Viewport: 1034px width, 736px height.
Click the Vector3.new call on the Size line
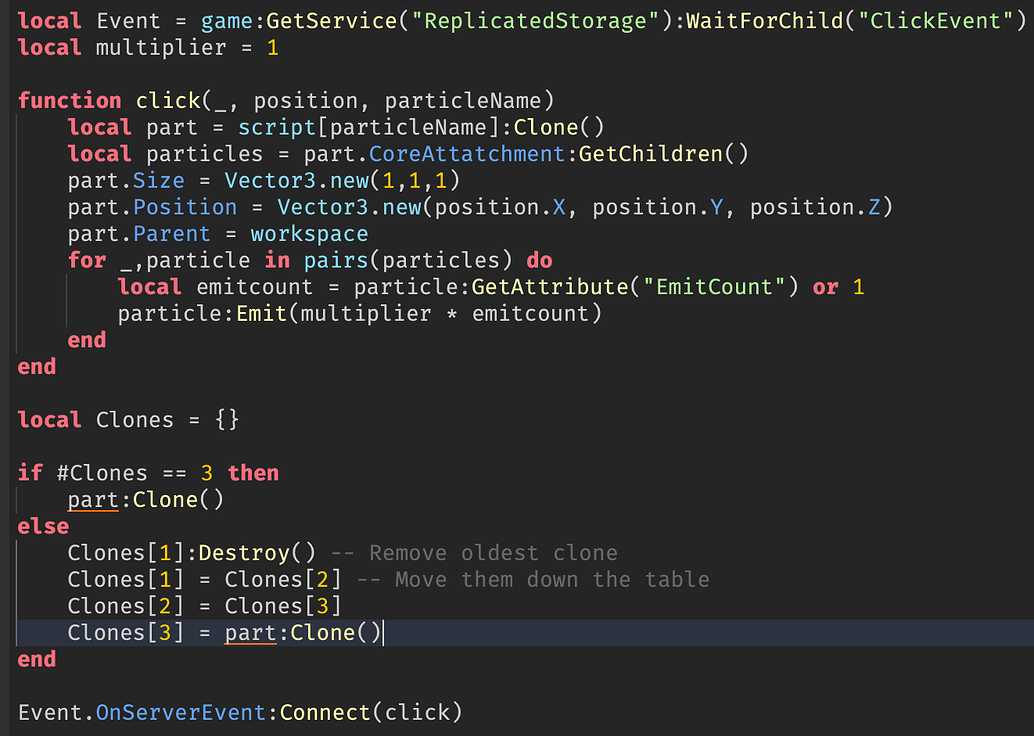click(300, 180)
